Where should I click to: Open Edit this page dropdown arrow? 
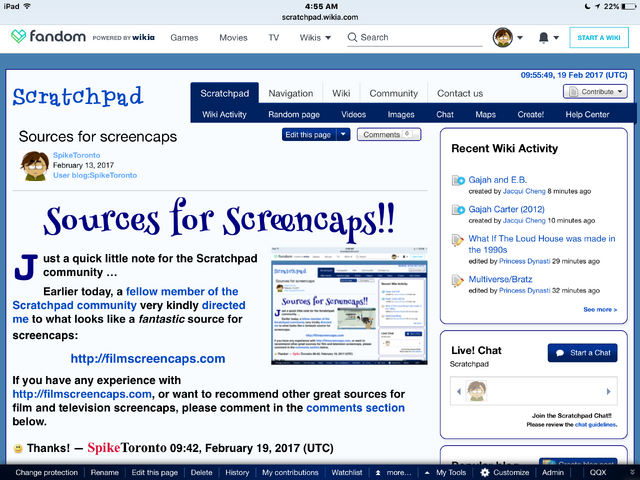click(x=343, y=134)
